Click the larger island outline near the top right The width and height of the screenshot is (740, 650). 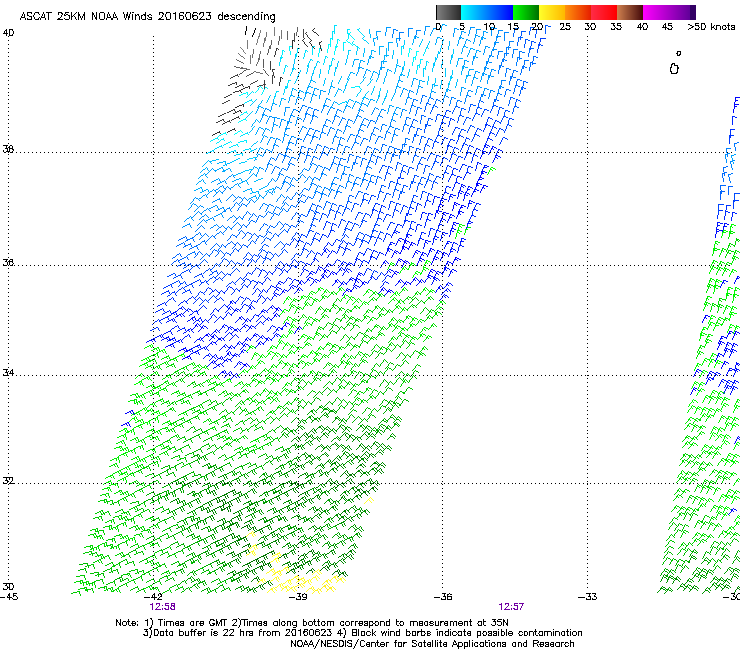click(674, 69)
